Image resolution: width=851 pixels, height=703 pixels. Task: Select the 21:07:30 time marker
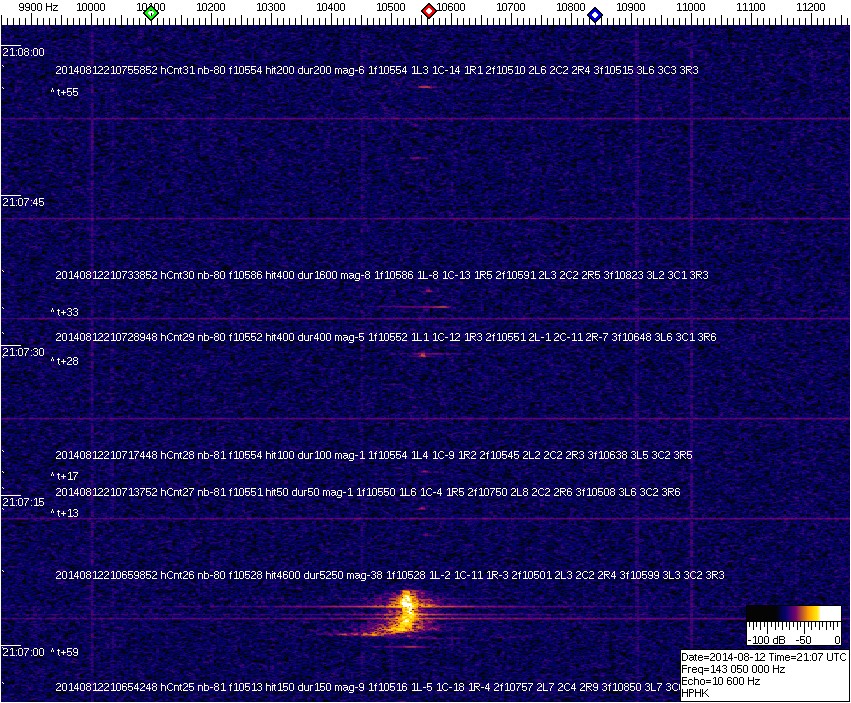(x=23, y=352)
